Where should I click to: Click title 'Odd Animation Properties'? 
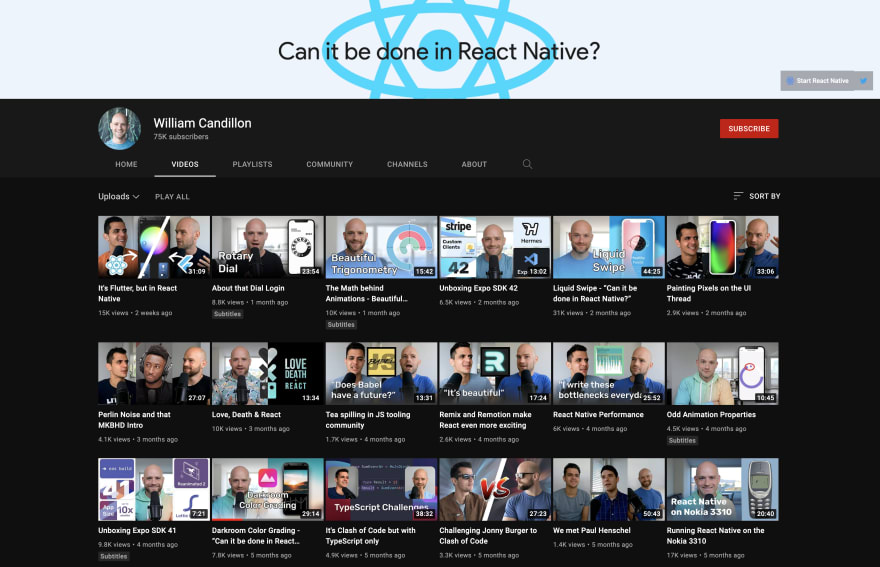click(711, 414)
